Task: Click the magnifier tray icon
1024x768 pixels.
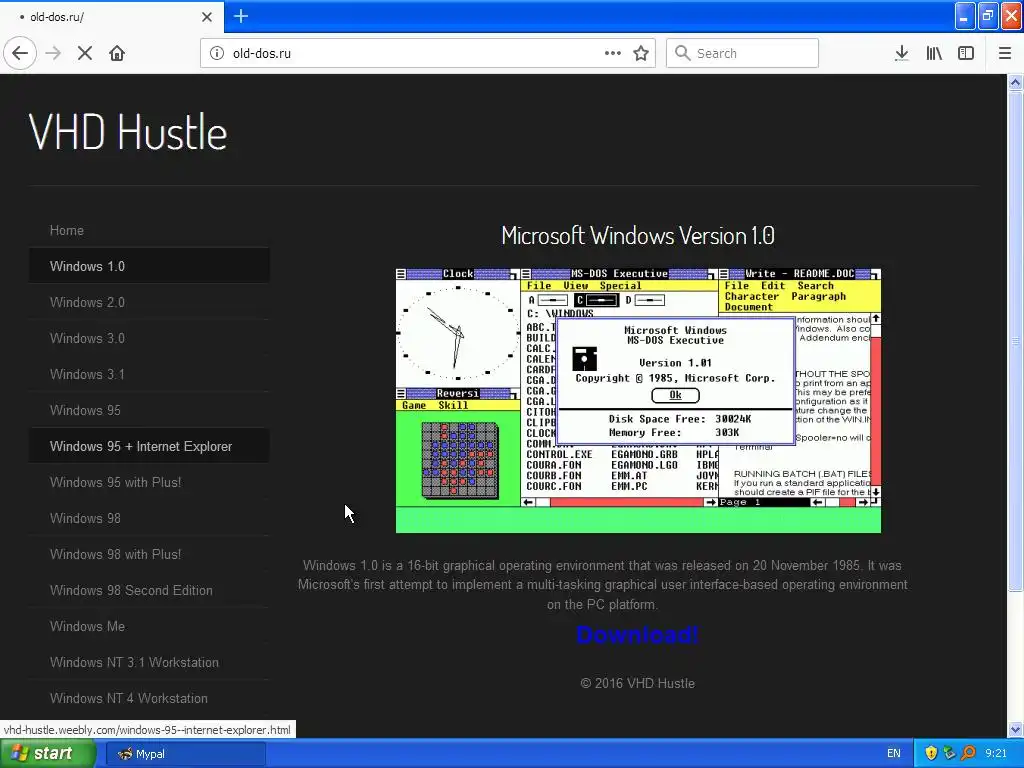Action: point(968,754)
